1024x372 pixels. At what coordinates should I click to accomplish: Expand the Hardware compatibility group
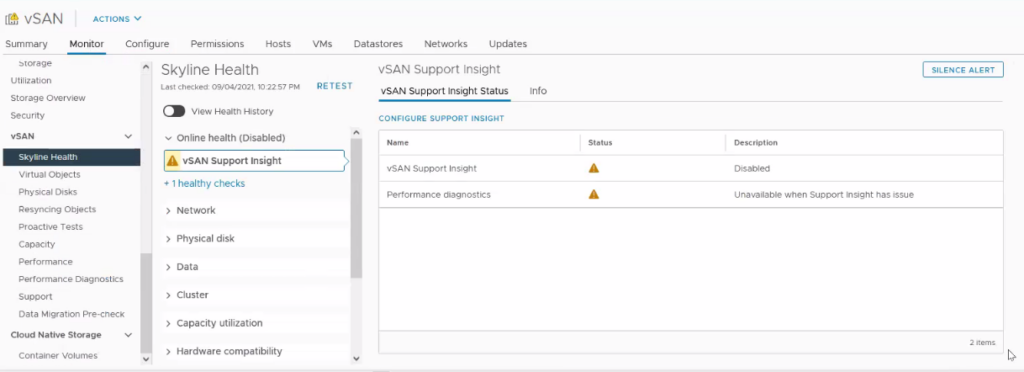tap(168, 351)
